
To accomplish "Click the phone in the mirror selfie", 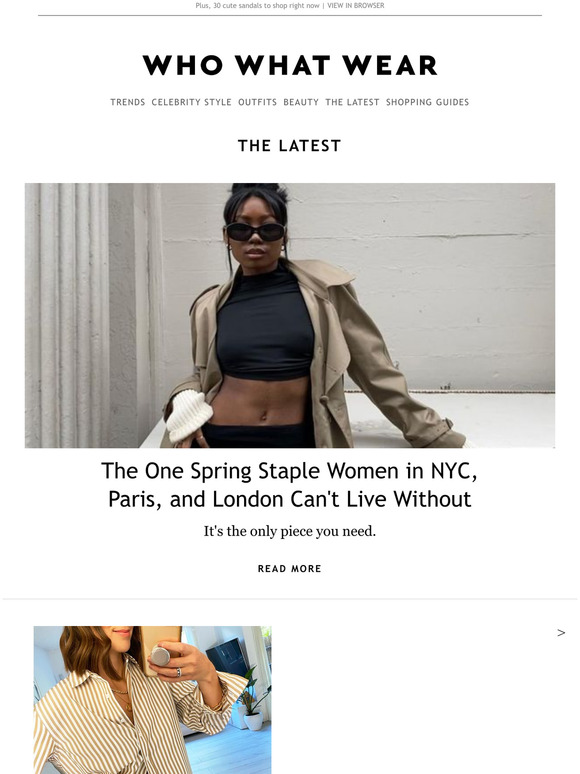I will [x=159, y=650].
